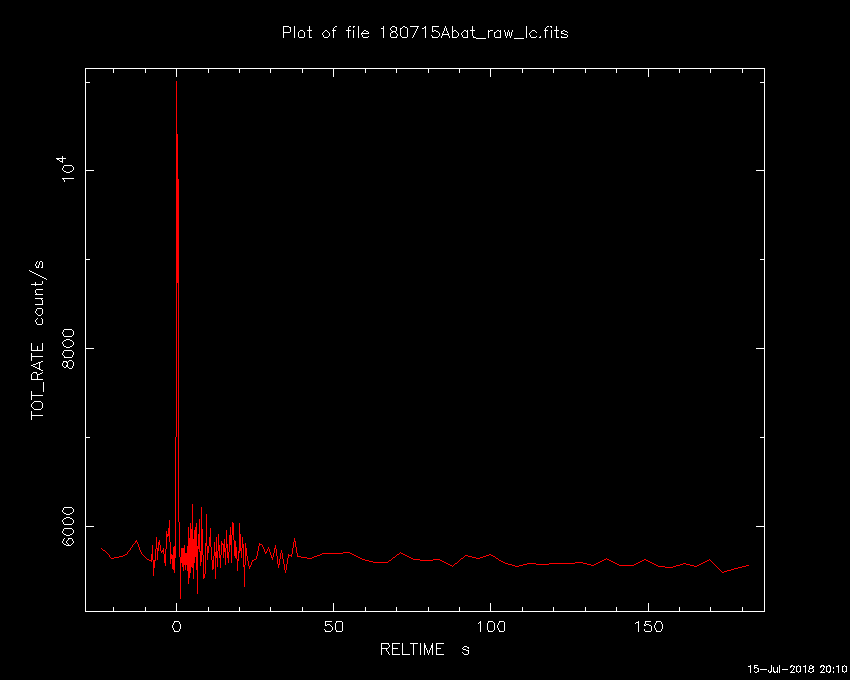Viewport: 850px width, 680px height.
Task: Click the x-axis tick label '100'
Action: (x=491, y=627)
